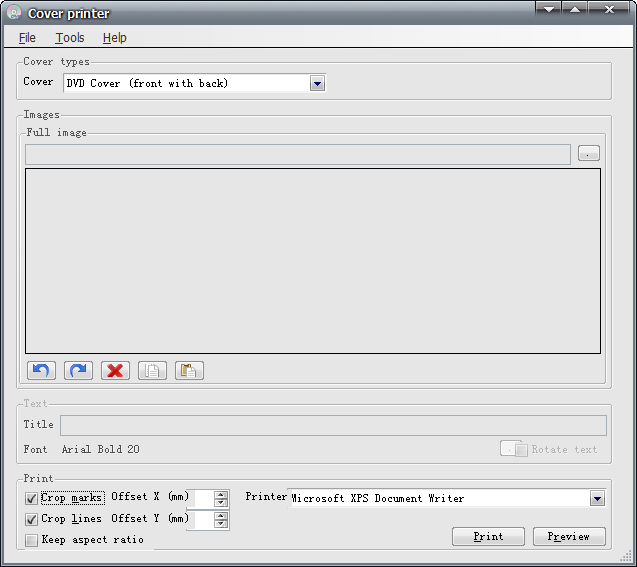This screenshot has height=567, width=637.
Task: Delete the image with the red X icon
Action: pyautogui.click(x=115, y=370)
